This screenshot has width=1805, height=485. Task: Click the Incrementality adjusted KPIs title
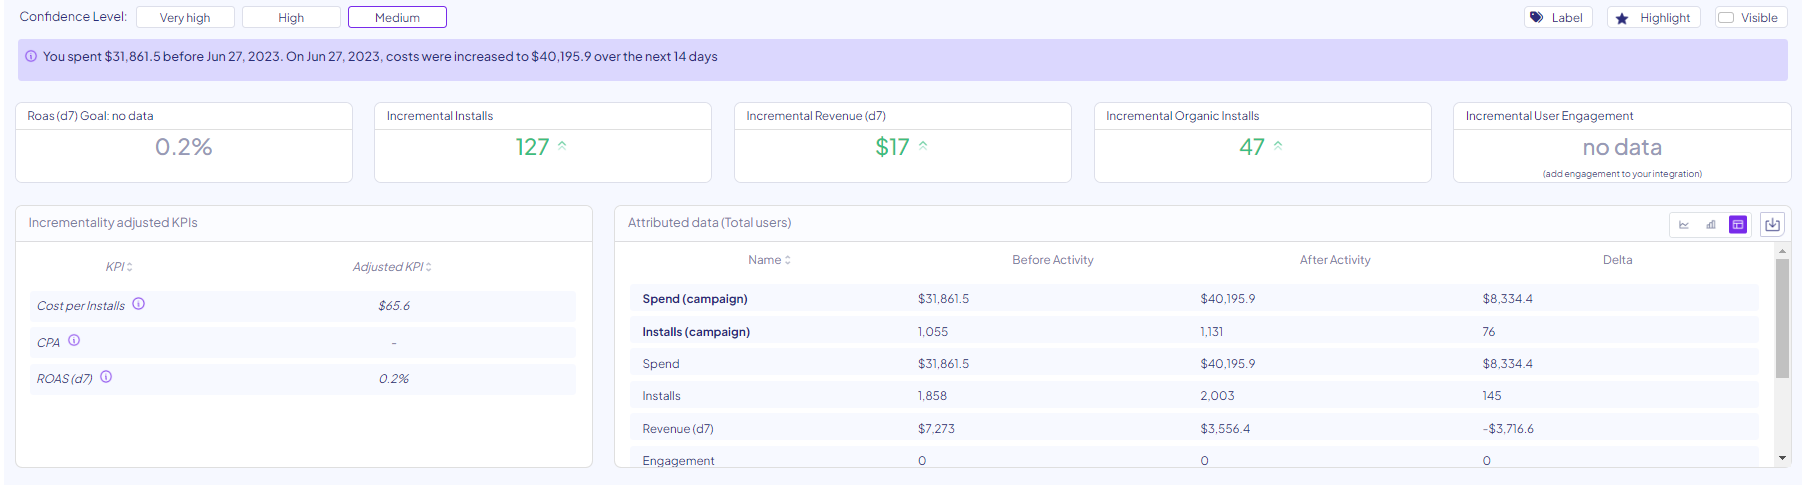[113, 223]
